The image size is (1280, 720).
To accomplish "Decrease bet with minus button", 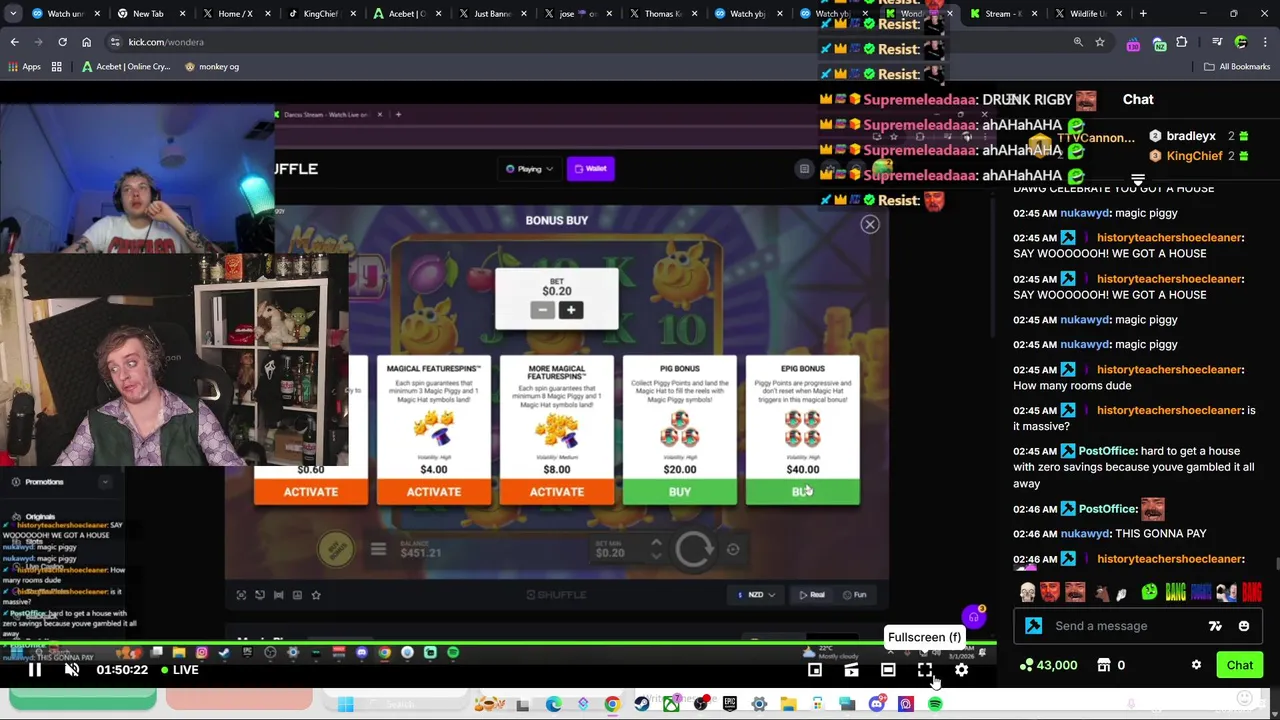I will 542,310.
